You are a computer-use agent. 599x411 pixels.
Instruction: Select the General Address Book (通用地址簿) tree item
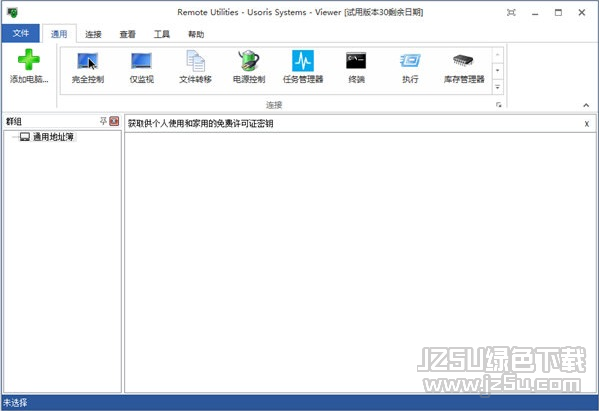(x=53, y=137)
